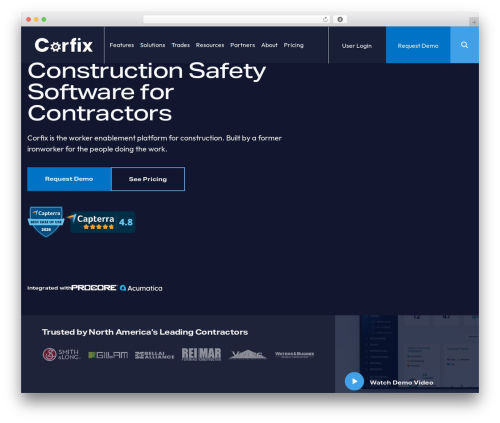Click the Capterra Best Ease of Use badge
The width and height of the screenshot is (500, 423).
click(46, 222)
